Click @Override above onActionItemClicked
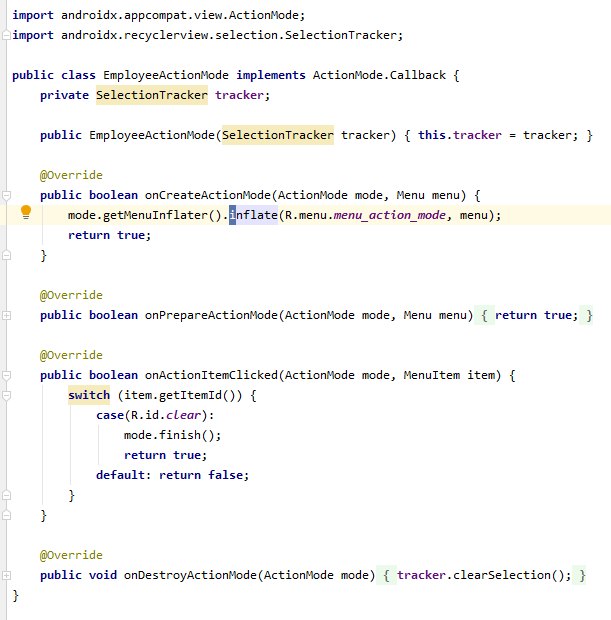 point(71,355)
